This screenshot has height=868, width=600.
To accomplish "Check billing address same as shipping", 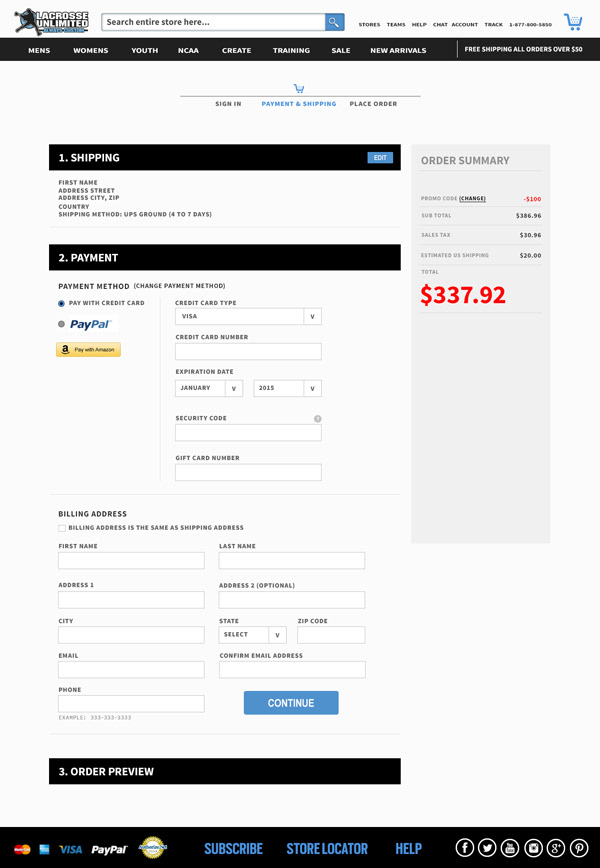I will pyautogui.click(x=62, y=528).
